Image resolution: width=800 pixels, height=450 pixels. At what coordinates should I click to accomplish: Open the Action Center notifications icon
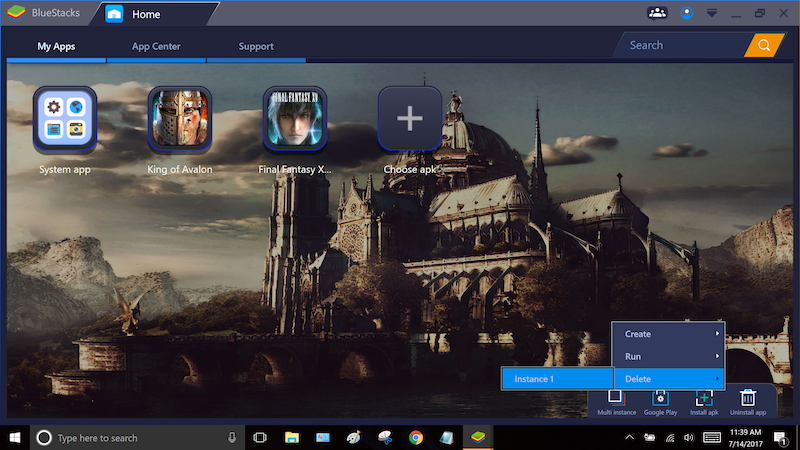click(x=781, y=438)
